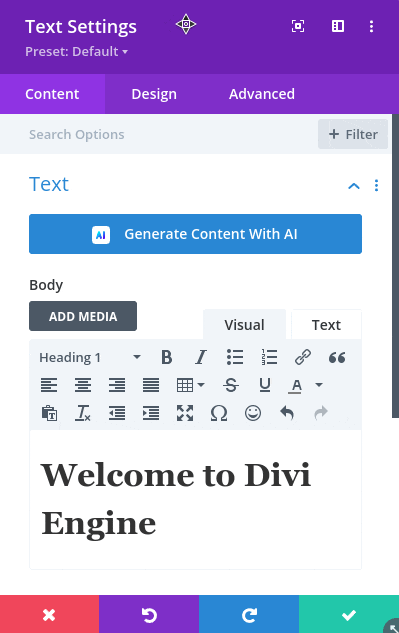The width and height of the screenshot is (399, 633).
Task: Insert a numbered list
Action: 269,357
